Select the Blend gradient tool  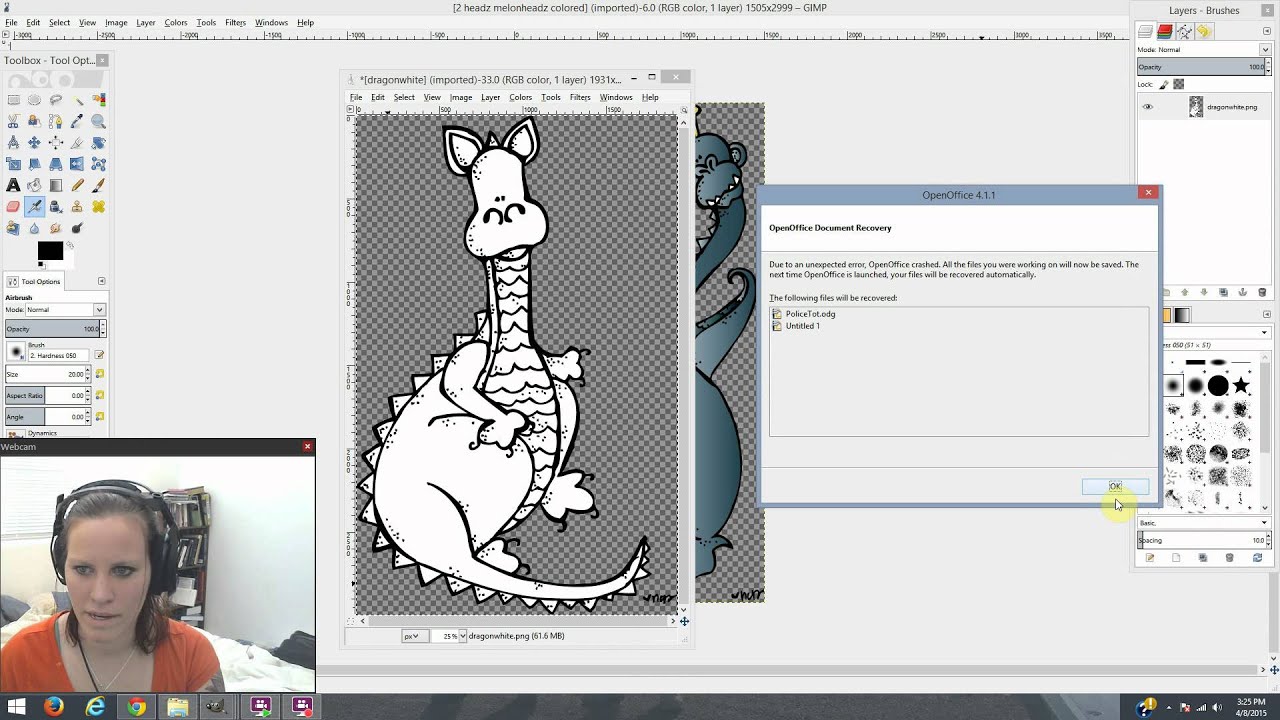tap(56, 185)
